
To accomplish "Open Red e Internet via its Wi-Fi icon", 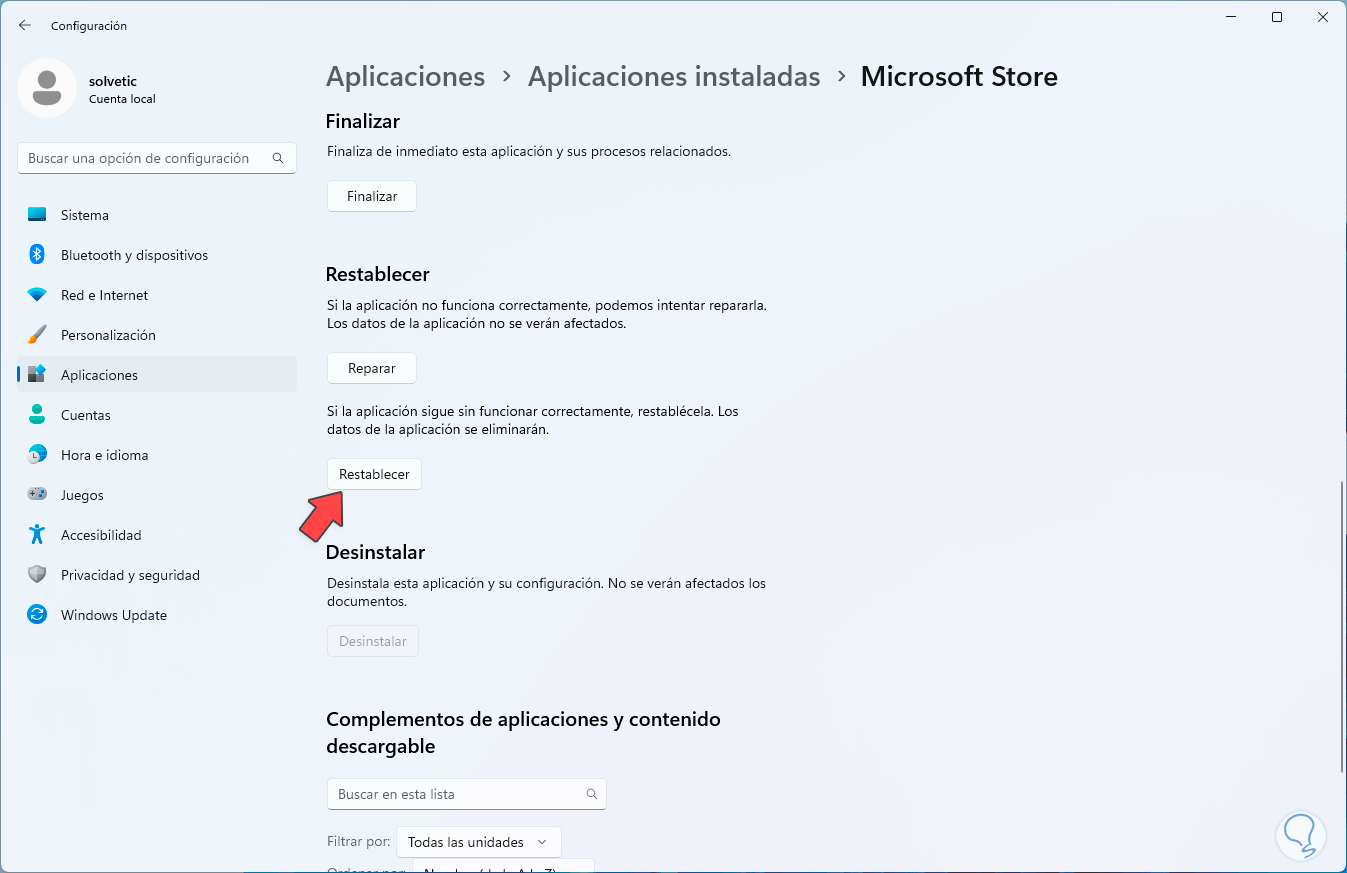I will click(x=37, y=295).
